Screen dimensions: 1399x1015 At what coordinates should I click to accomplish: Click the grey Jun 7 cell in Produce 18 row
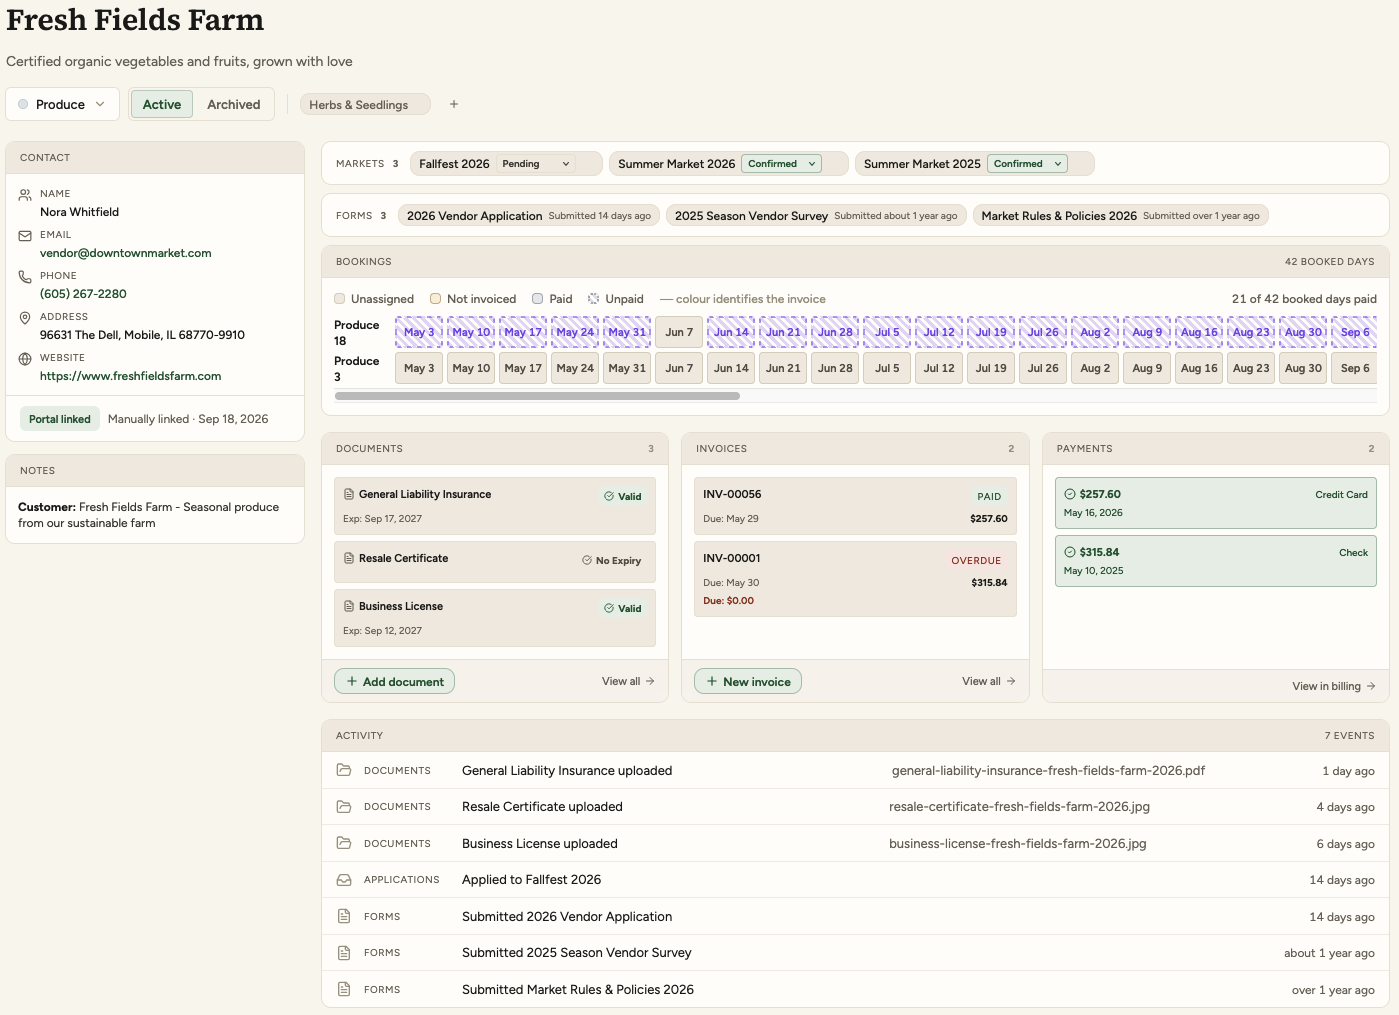(679, 332)
